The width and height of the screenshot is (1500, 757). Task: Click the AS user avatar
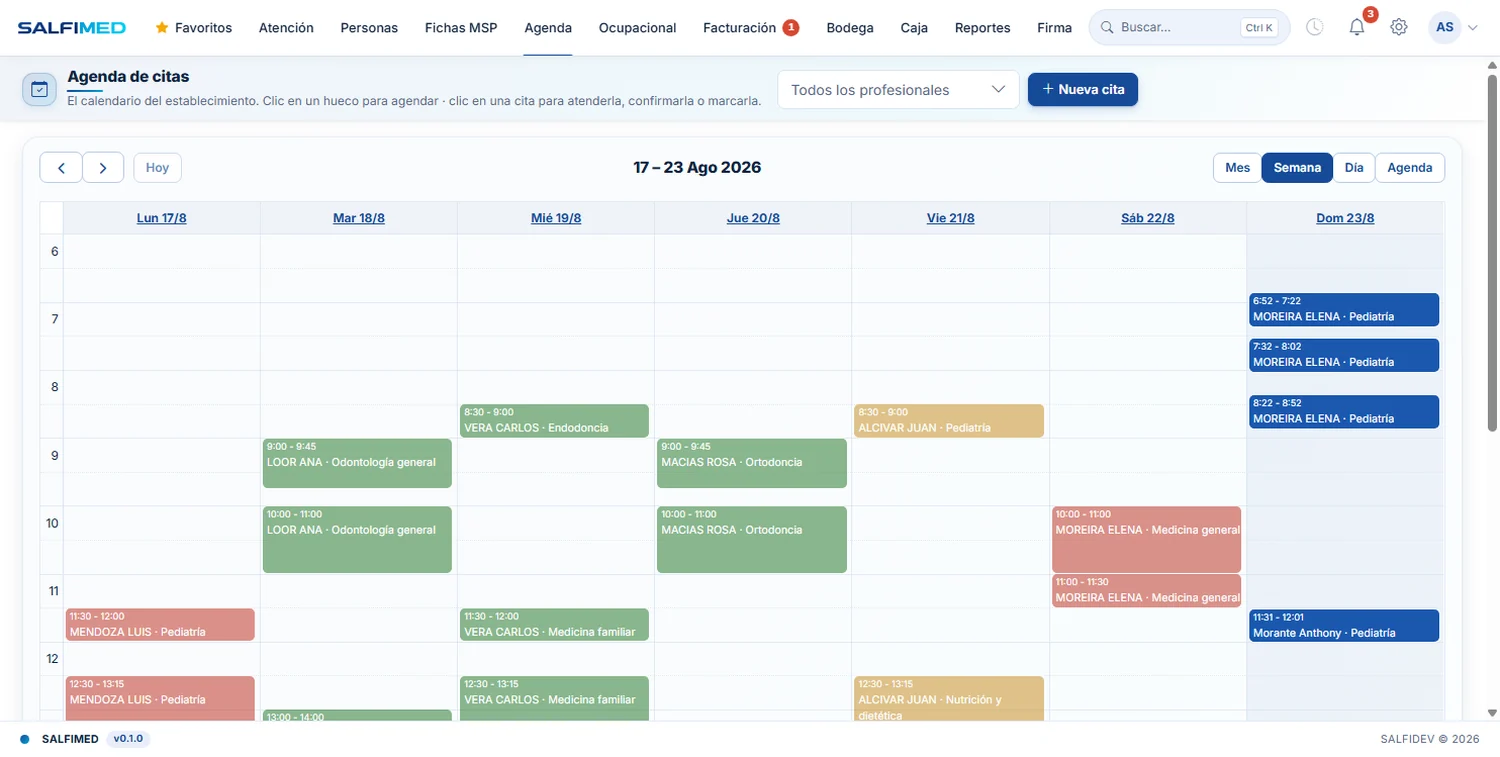(1445, 27)
